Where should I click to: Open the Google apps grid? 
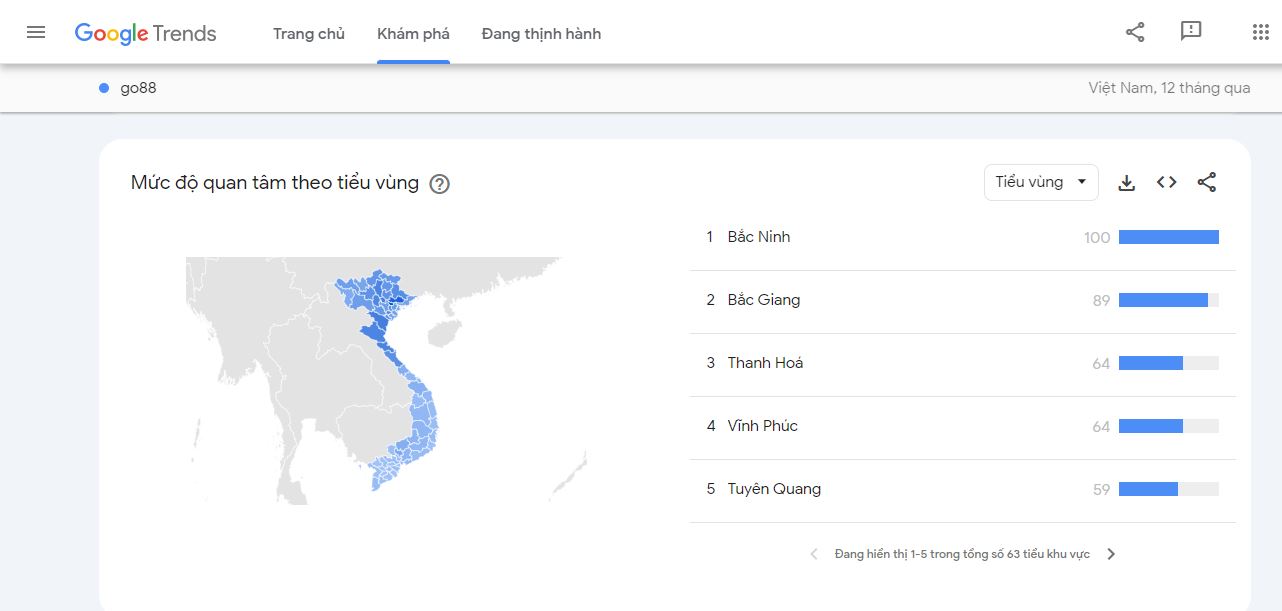1260,32
